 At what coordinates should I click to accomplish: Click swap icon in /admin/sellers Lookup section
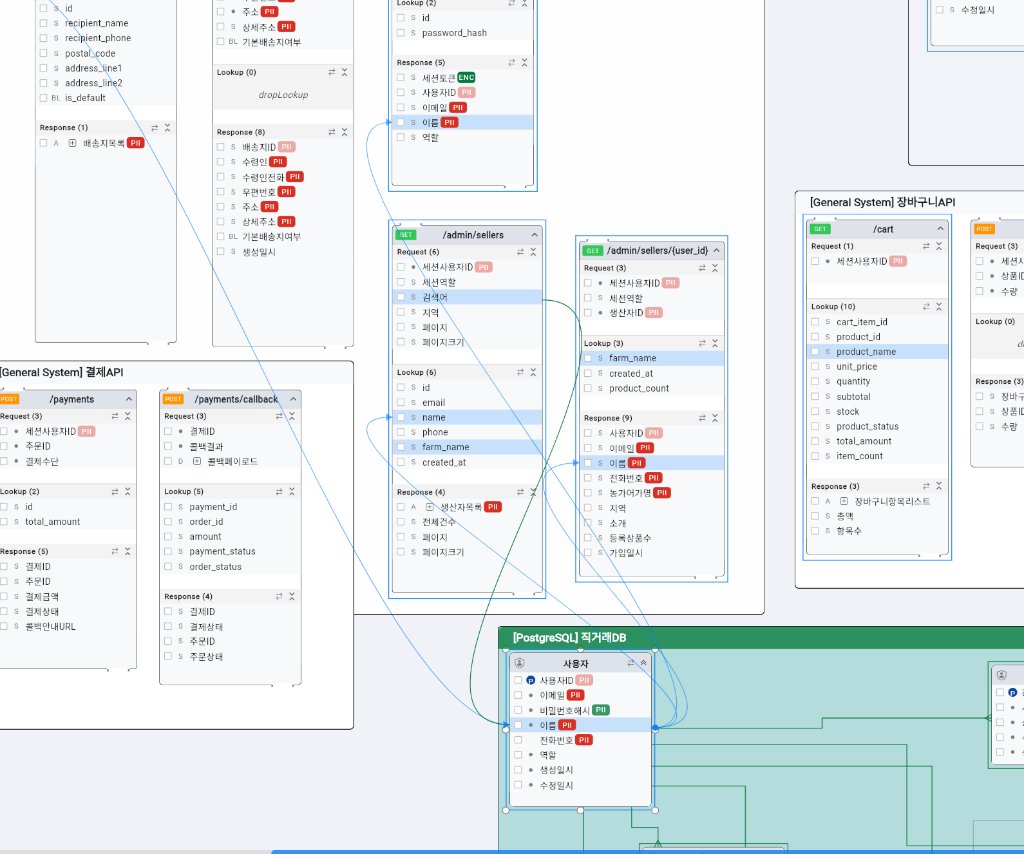520,372
